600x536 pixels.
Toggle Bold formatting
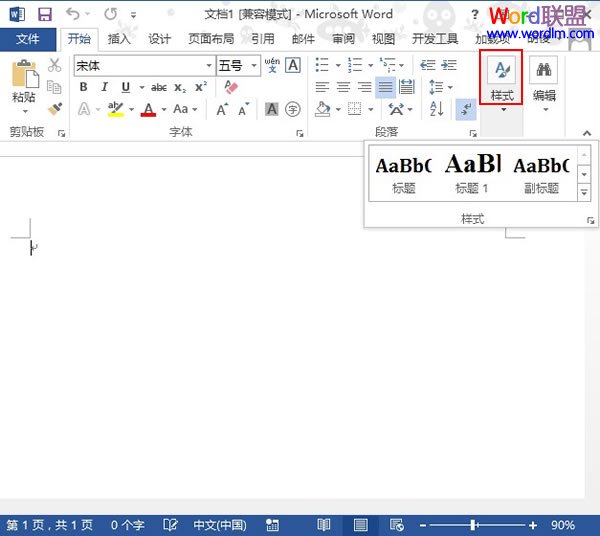tap(83, 87)
